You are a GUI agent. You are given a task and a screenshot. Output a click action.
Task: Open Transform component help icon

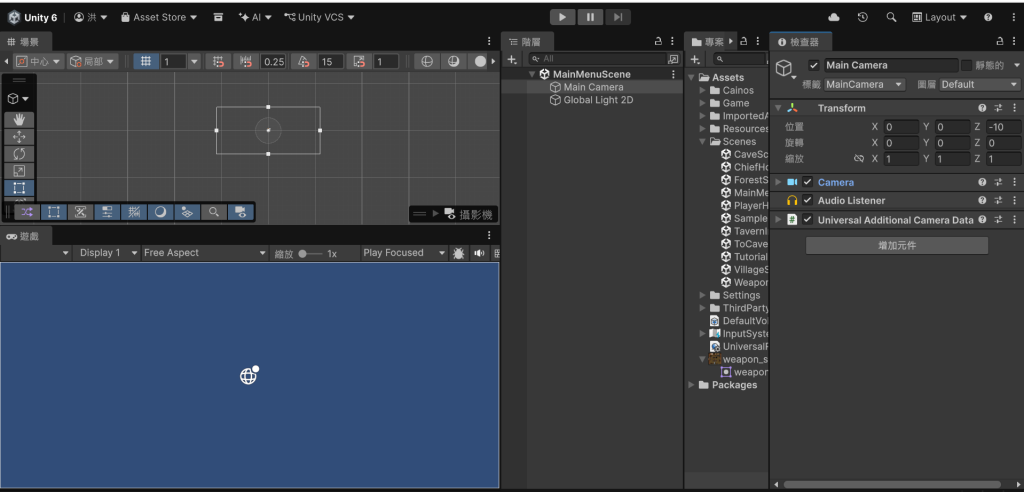(x=982, y=108)
